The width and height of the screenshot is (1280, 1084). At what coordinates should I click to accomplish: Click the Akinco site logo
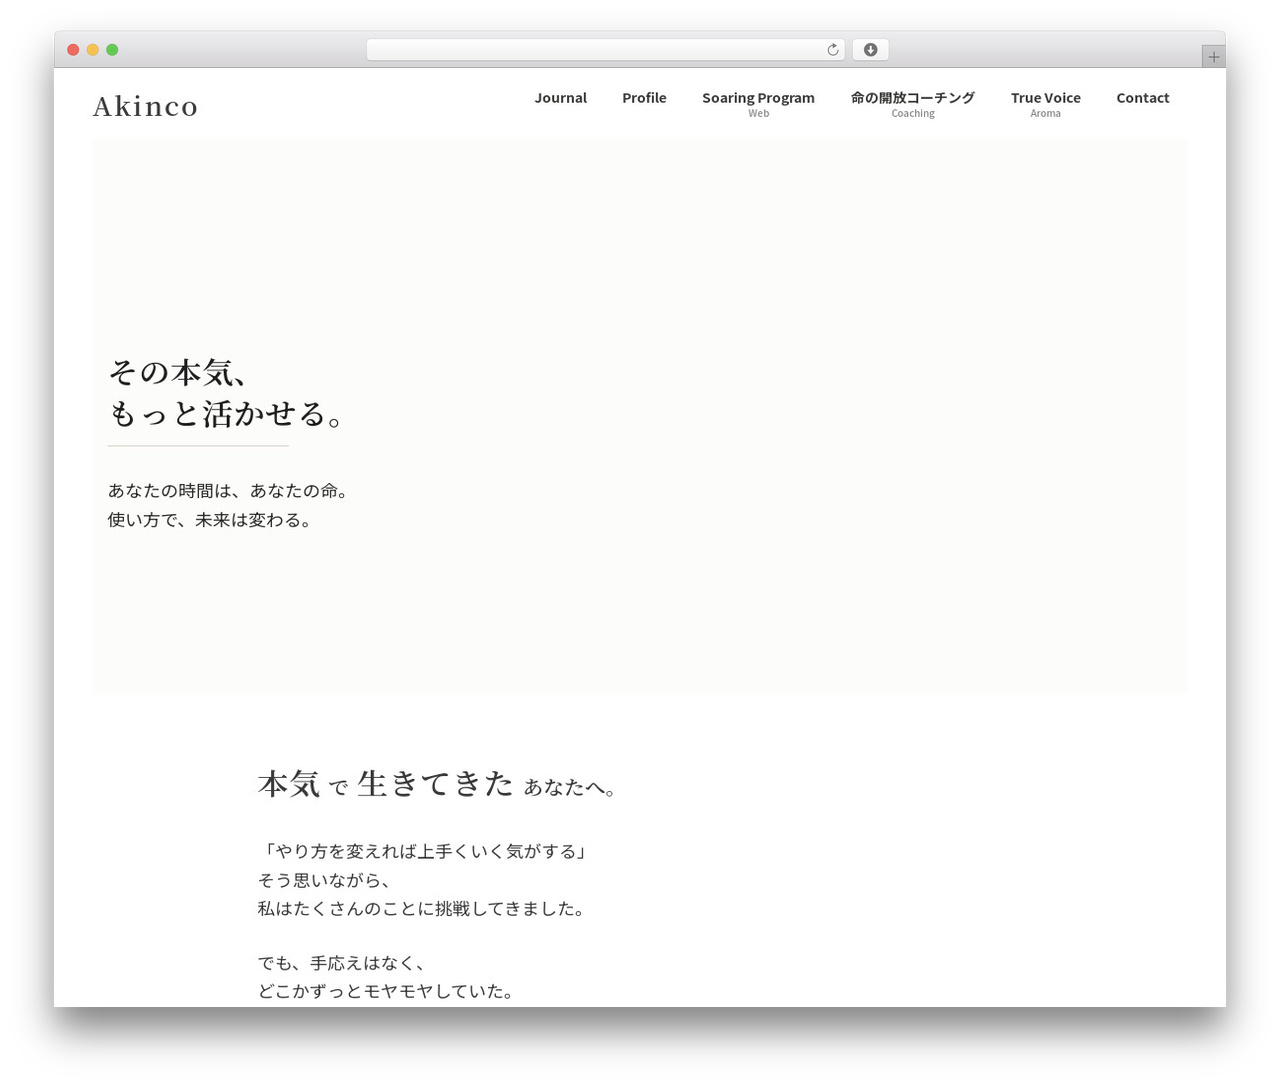146,106
